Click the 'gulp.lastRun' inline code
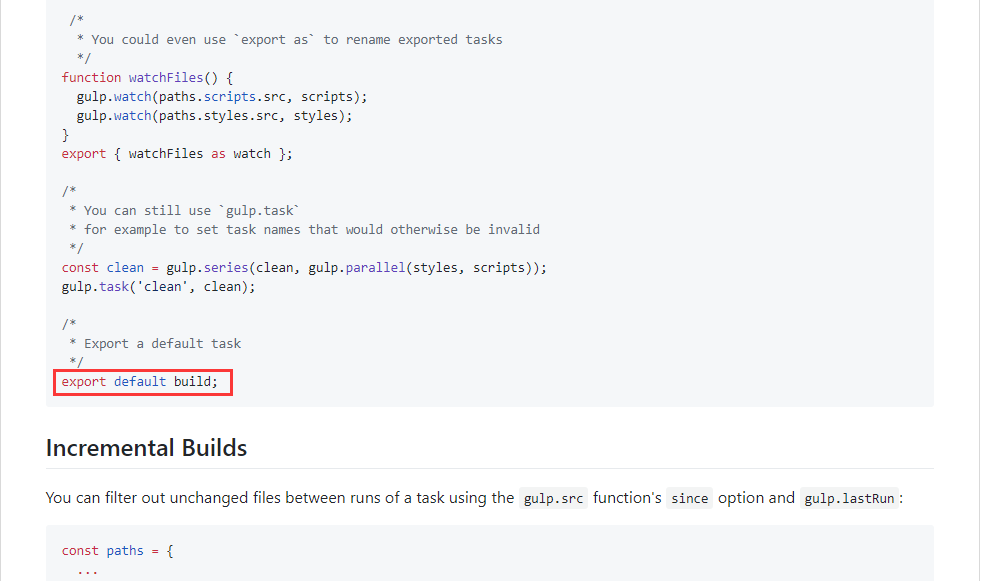Viewport: 981px width, 581px height. 849,498
